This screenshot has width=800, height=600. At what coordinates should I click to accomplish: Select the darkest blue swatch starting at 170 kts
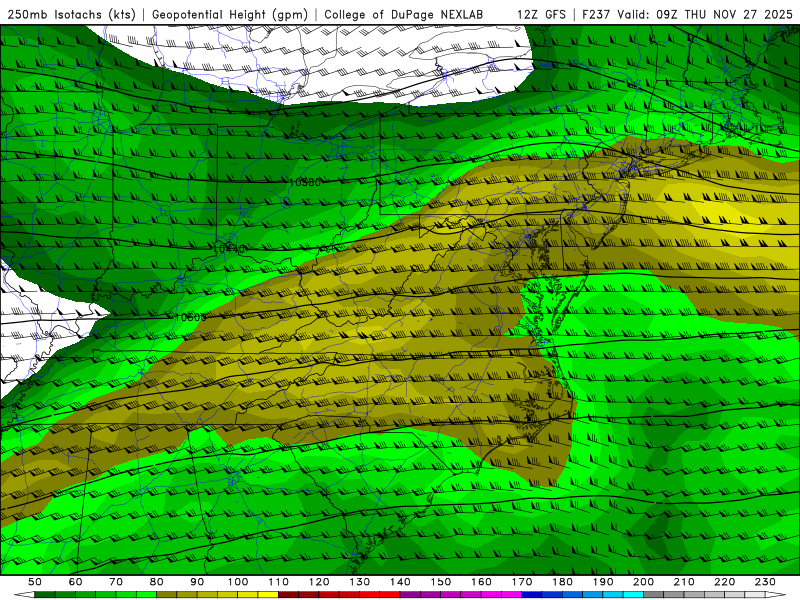coord(532,595)
